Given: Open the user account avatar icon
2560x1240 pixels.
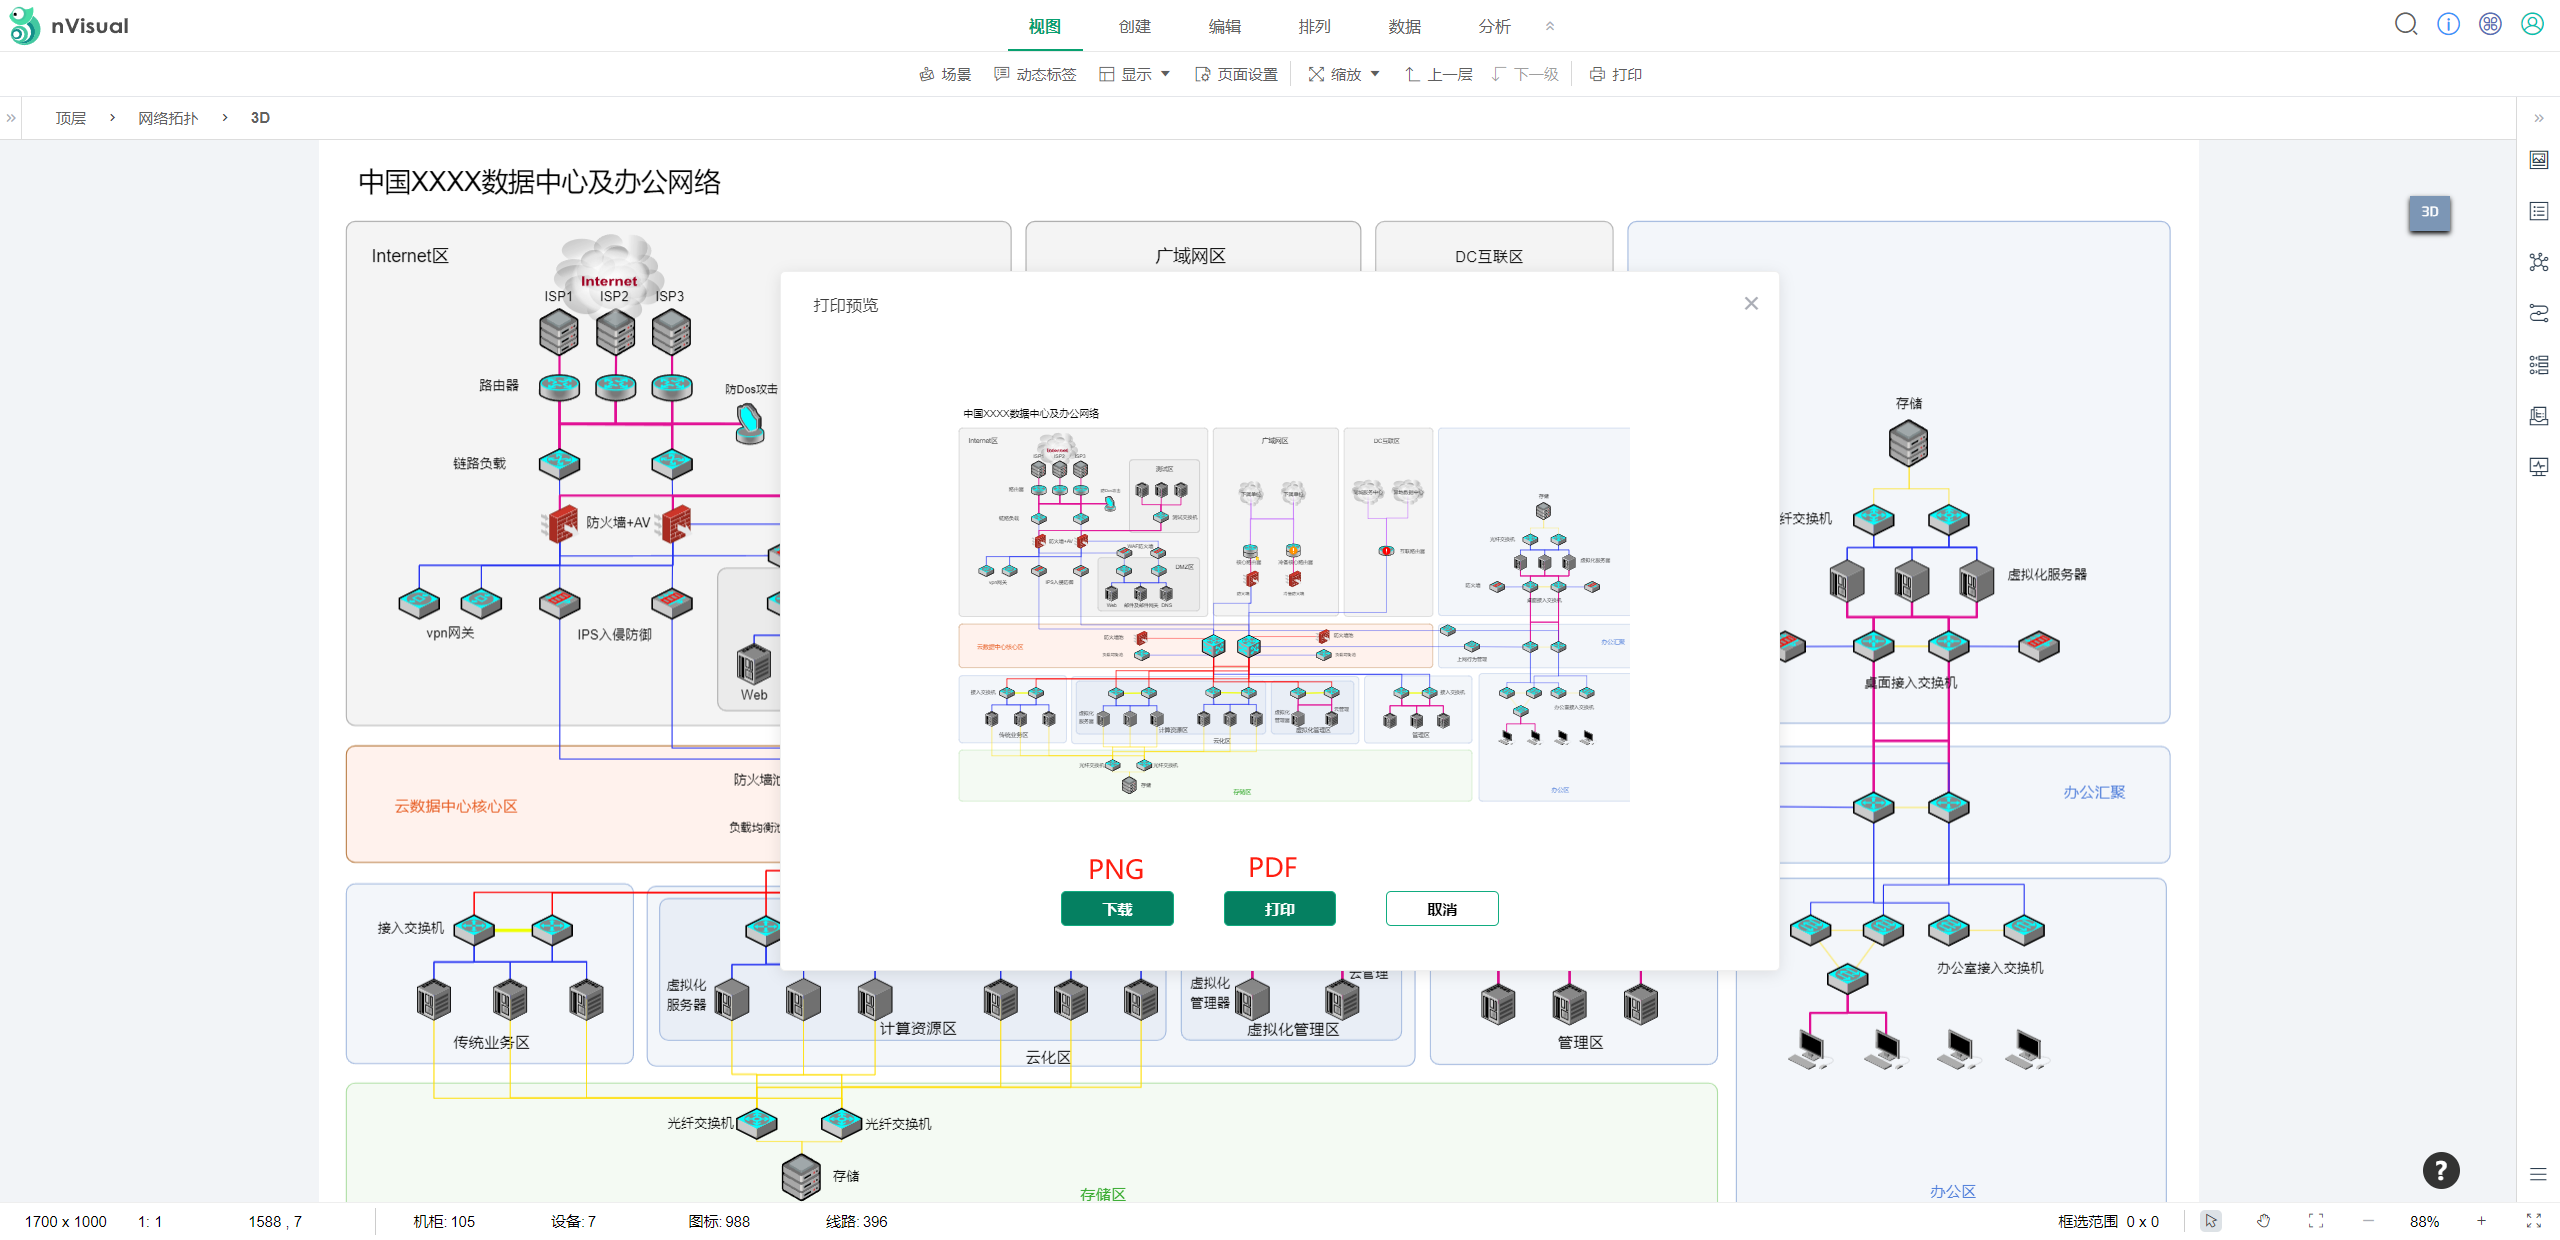Looking at the screenshot, I should (x=2532, y=24).
